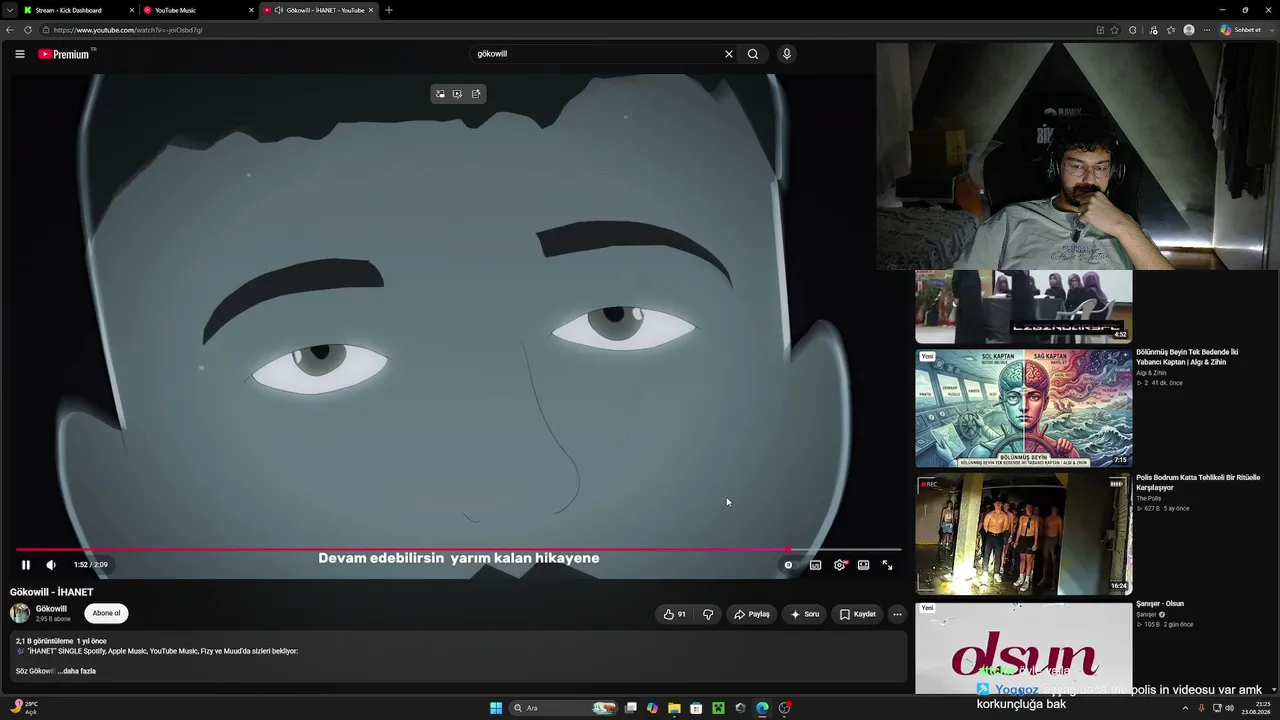This screenshot has width=1280, height=720.
Task: Open File Explorer from taskbar
Action: (674, 708)
